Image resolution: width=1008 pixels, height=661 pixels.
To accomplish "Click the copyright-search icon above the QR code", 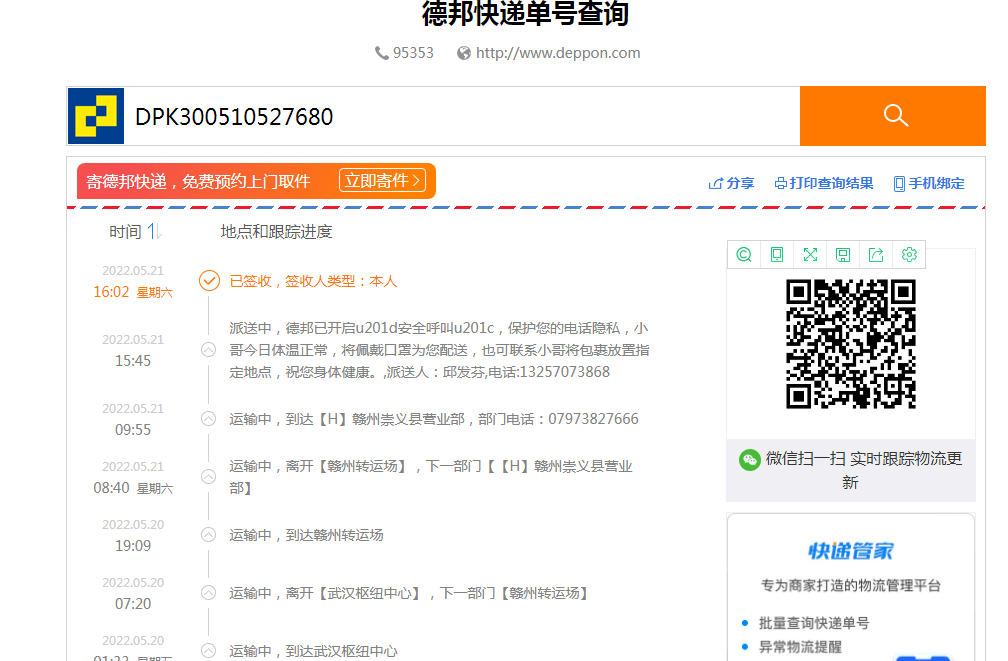I will pyautogui.click(x=744, y=255).
